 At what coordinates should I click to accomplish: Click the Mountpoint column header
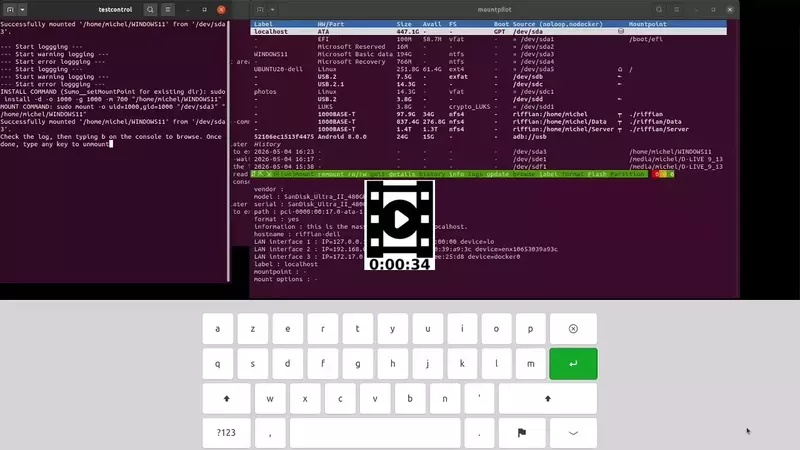[x=647, y=24]
